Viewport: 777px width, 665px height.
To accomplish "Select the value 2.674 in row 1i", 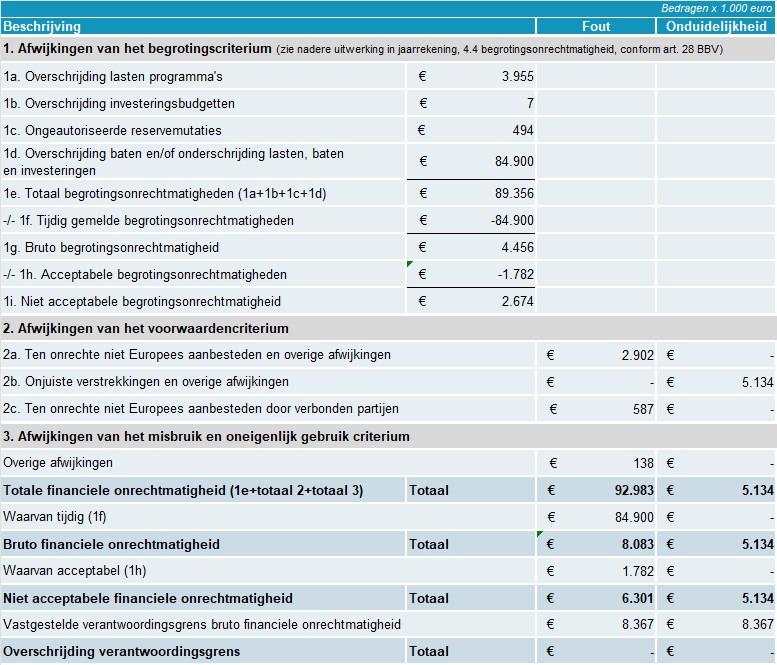I will coord(517,301).
